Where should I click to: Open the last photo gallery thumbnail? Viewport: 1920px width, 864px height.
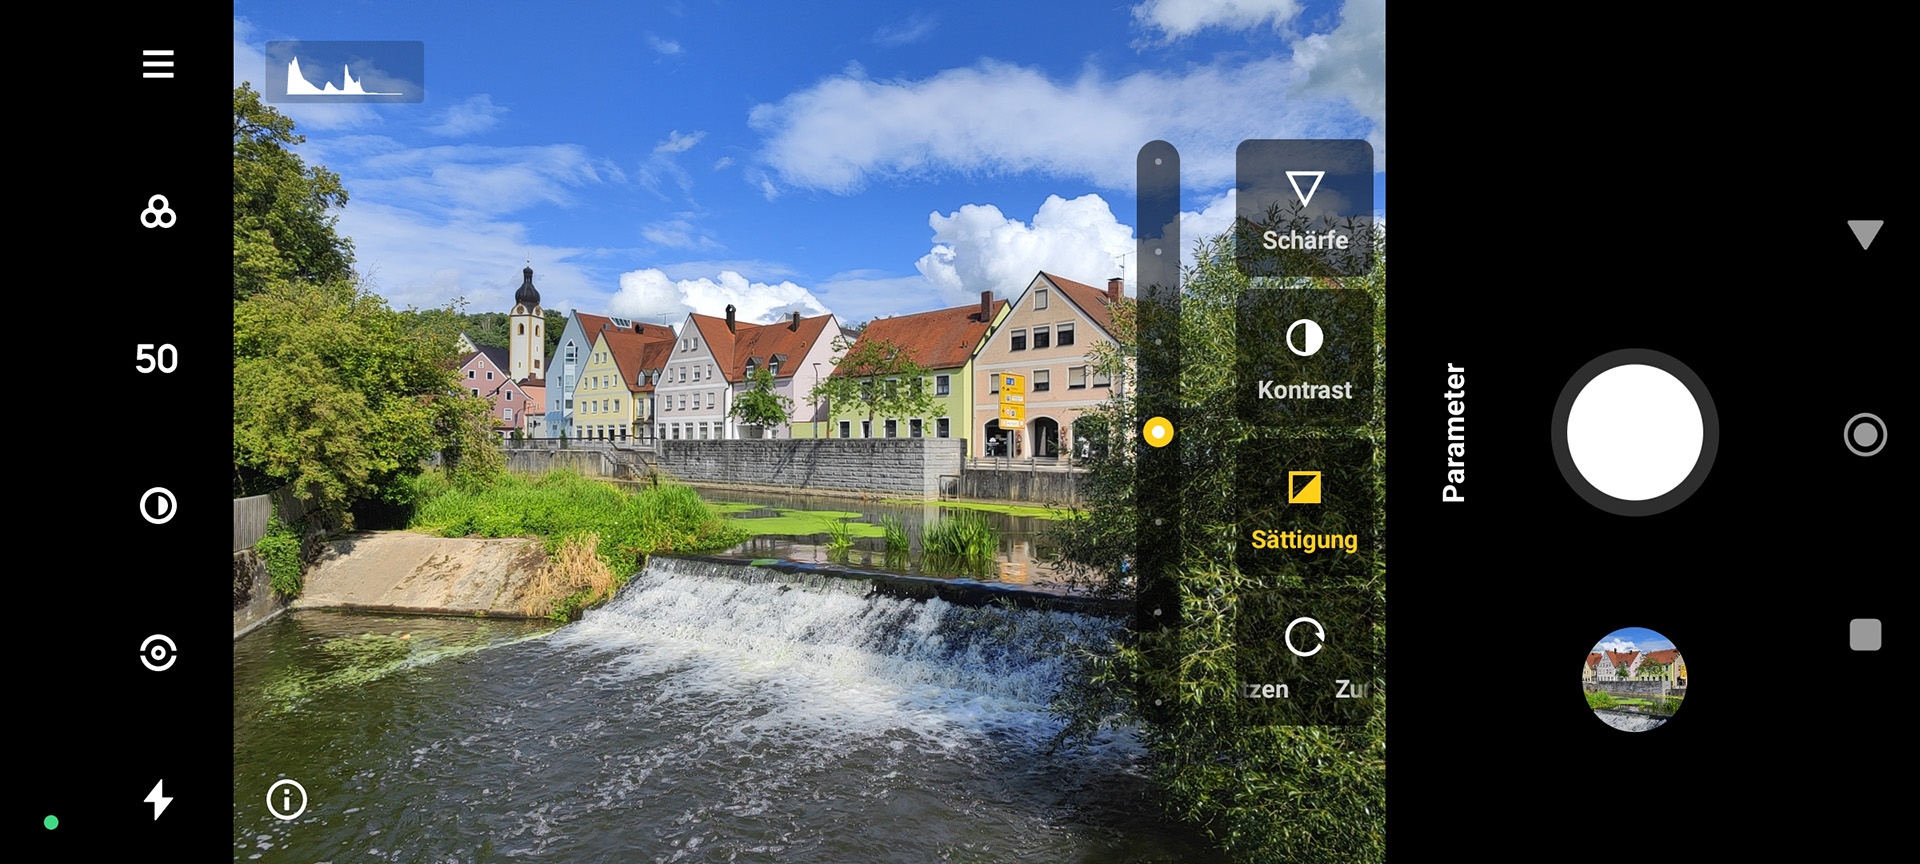click(1634, 679)
